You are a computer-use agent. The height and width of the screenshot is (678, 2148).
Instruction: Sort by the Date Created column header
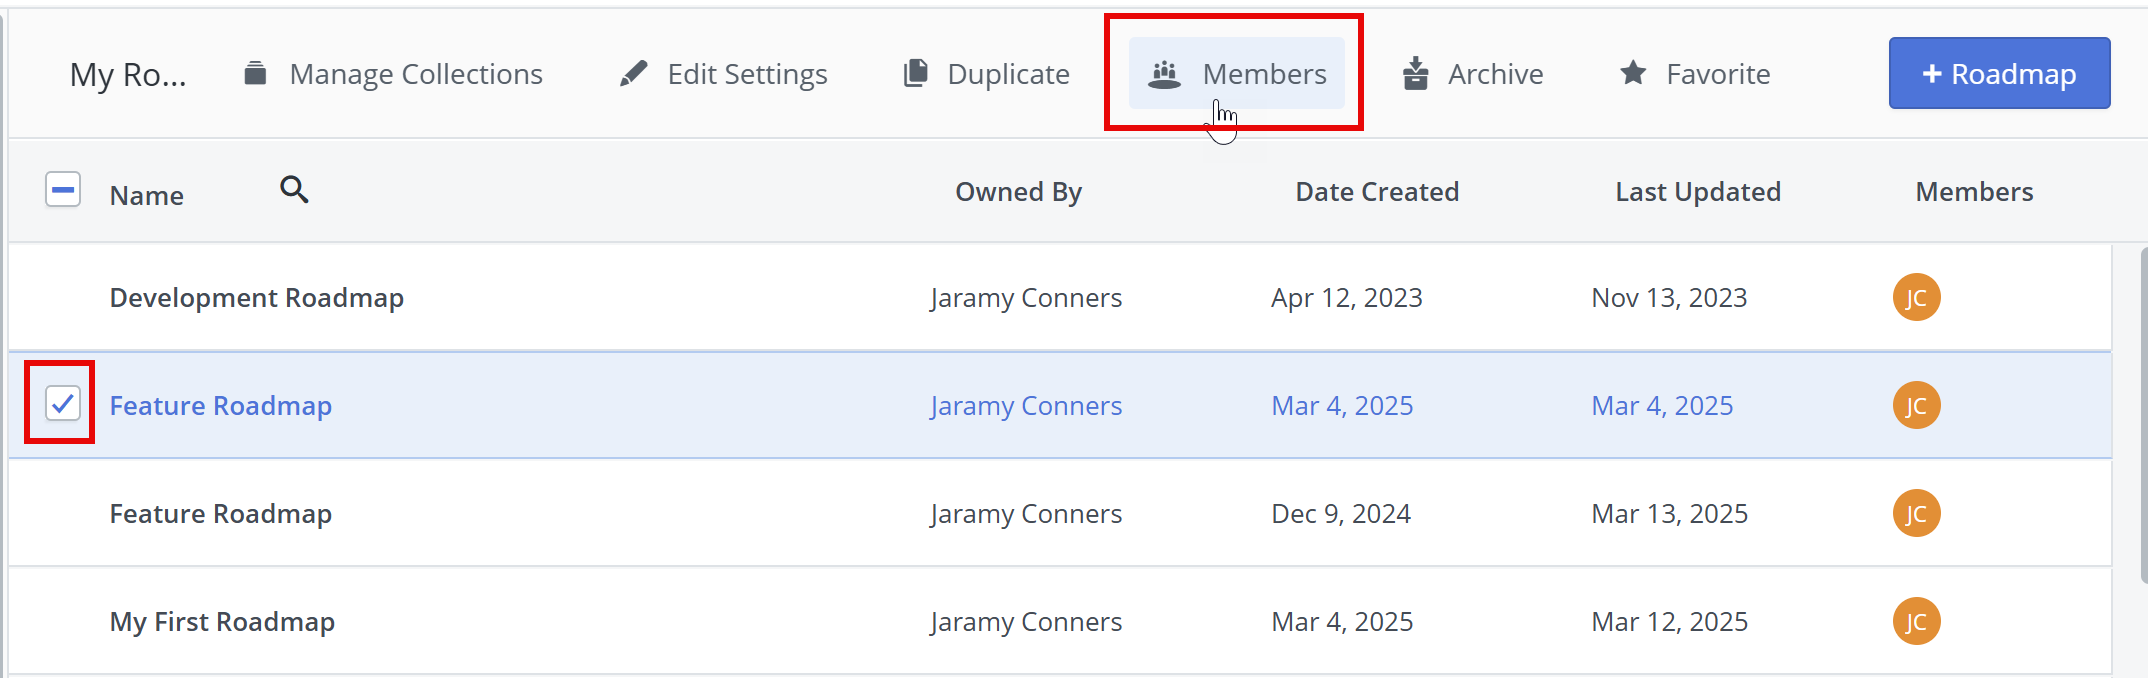coord(1377,192)
